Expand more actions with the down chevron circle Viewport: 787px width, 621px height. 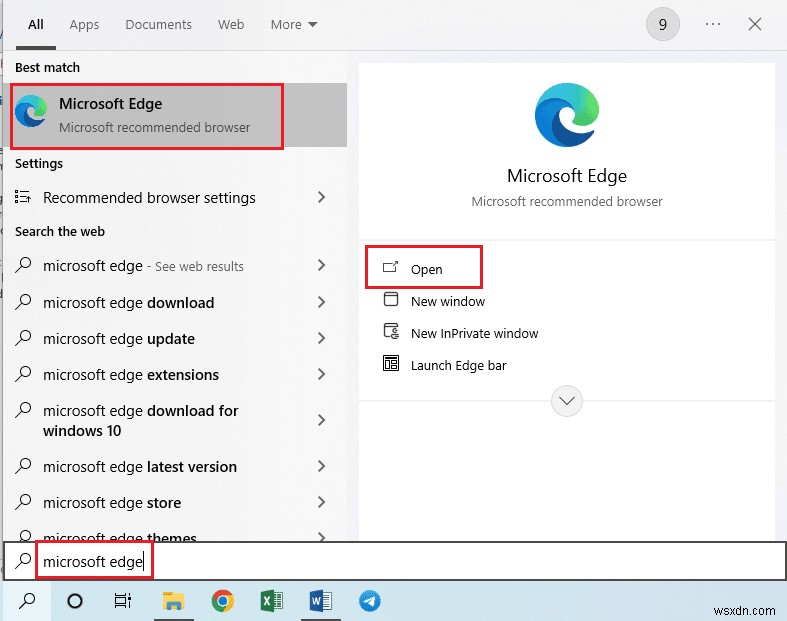pyautogui.click(x=567, y=401)
